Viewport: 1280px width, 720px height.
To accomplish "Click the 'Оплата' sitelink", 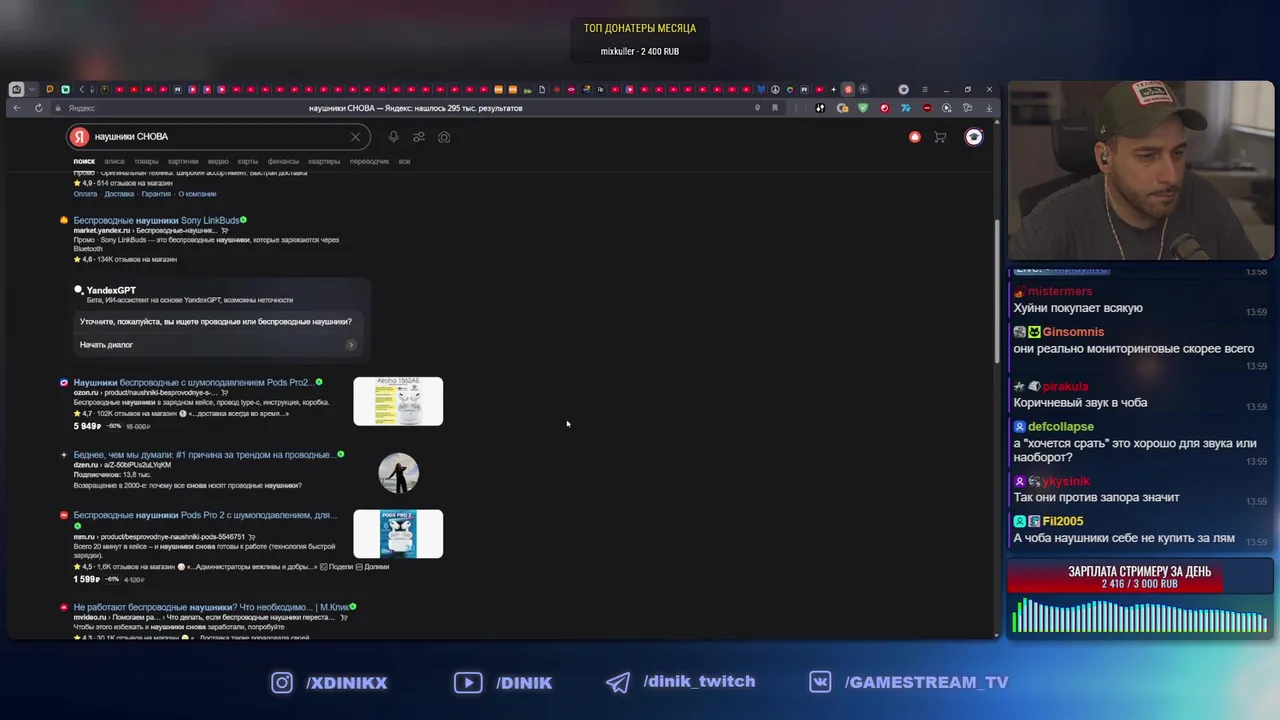I will click(85, 194).
